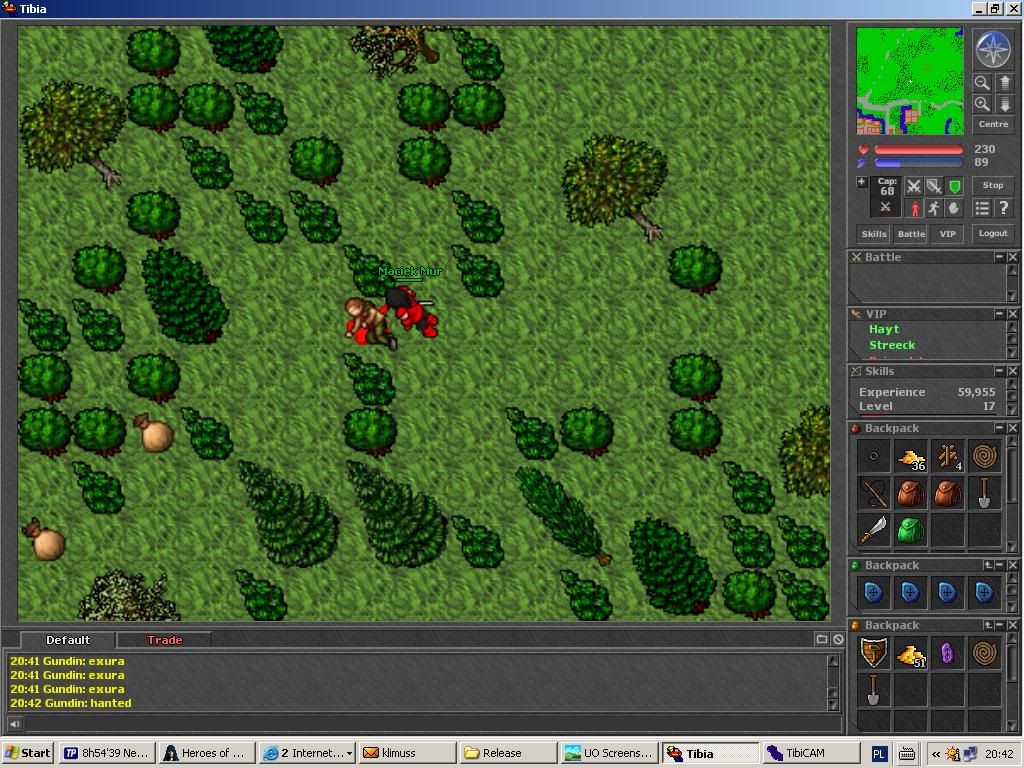The image size is (1024, 768).
Task: Click the Logout button
Action: click(993, 233)
